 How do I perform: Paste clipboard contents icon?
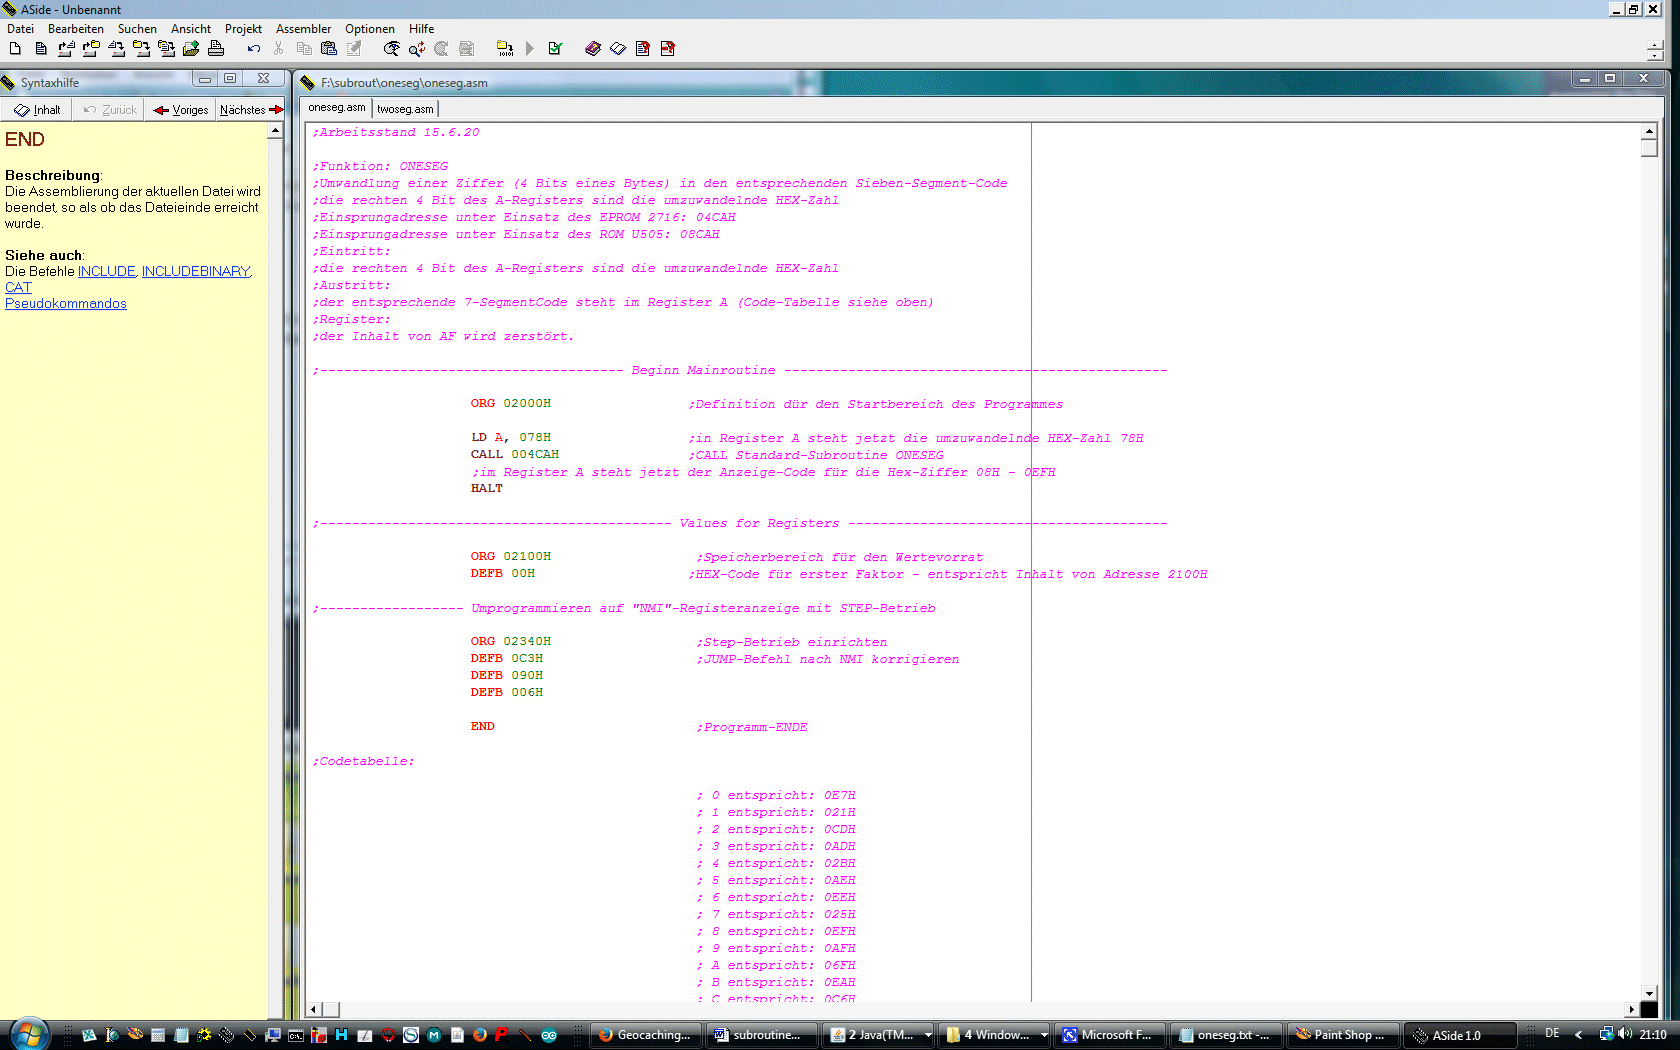pyautogui.click(x=329, y=48)
